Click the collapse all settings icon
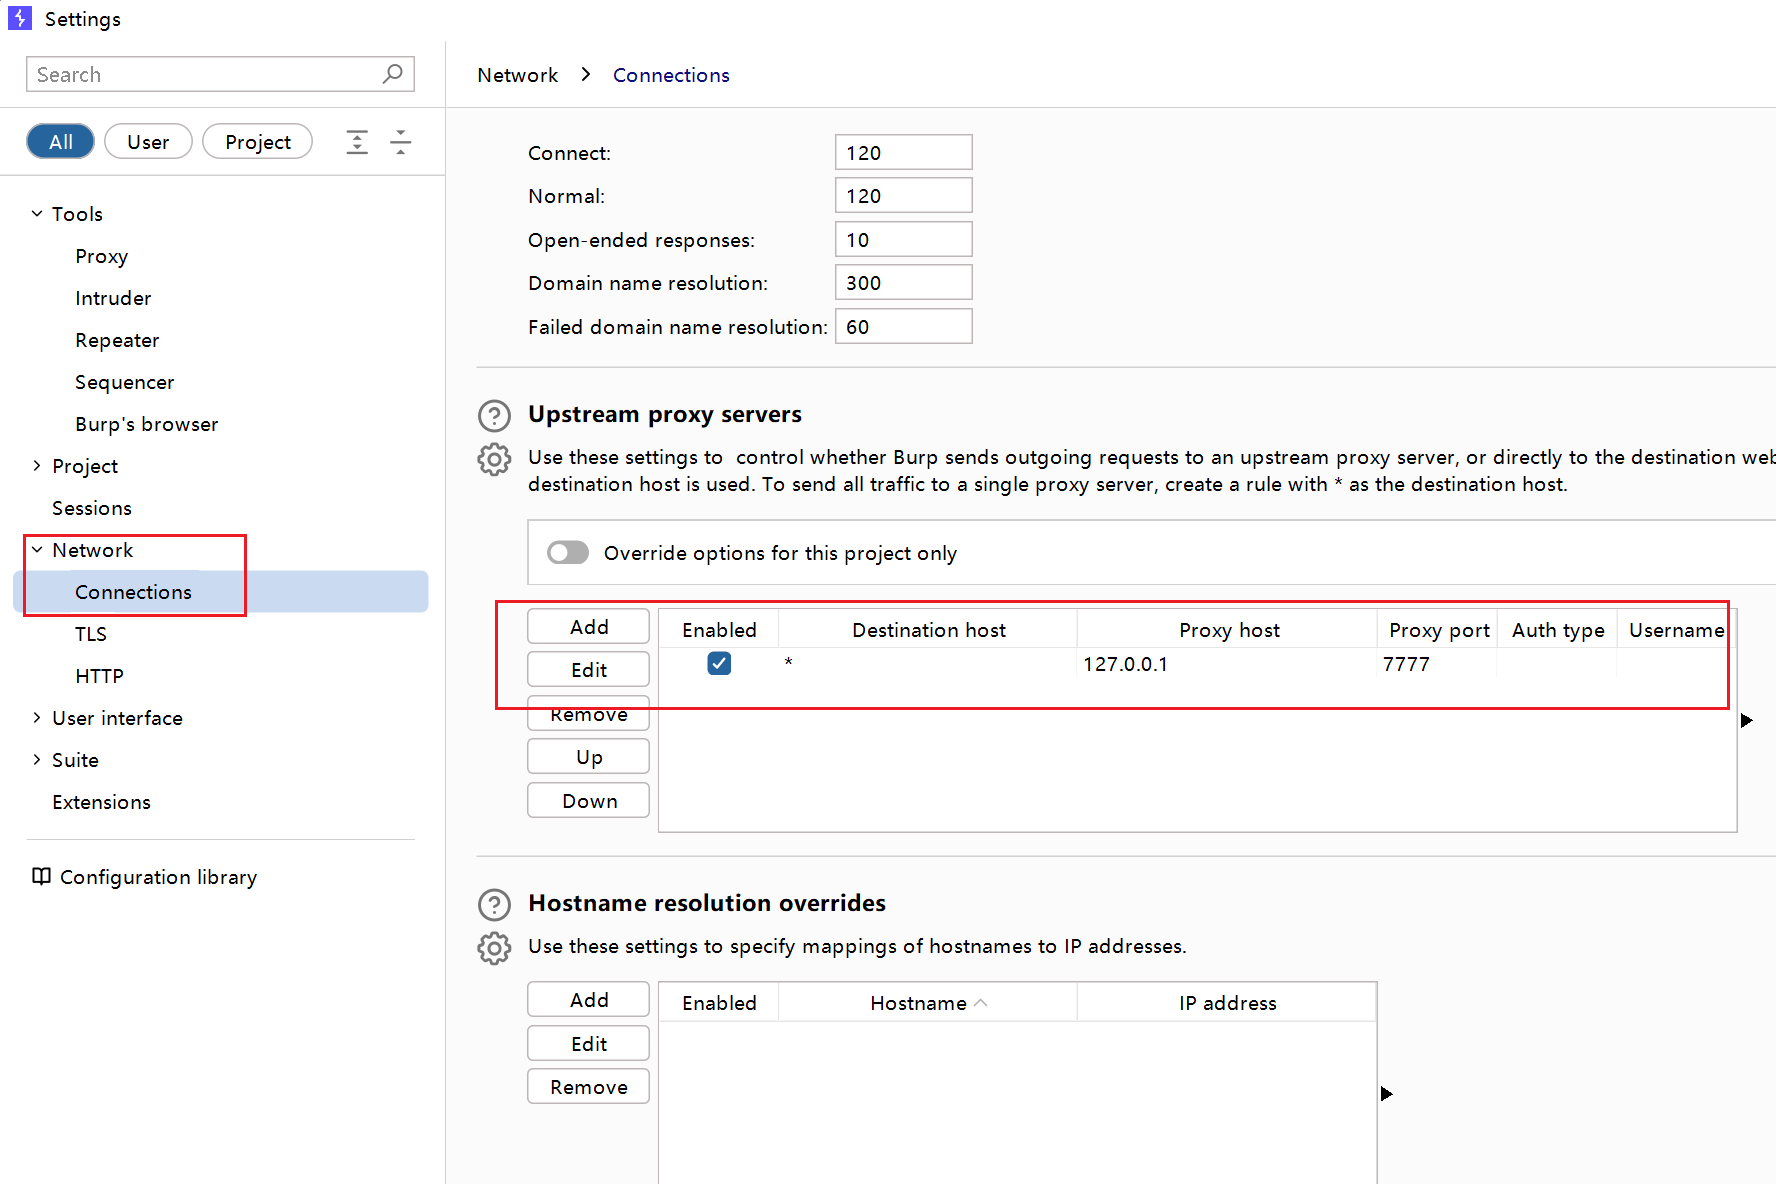The width and height of the screenshot is (1776, 1184). (x=401, y=142)
